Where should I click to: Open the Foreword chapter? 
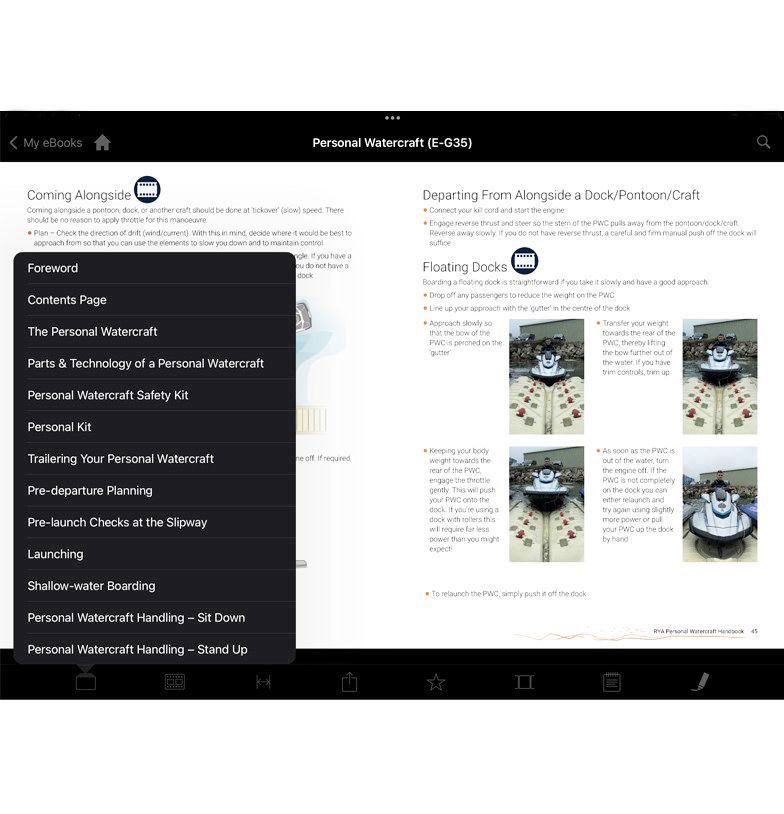coord(53,268)
